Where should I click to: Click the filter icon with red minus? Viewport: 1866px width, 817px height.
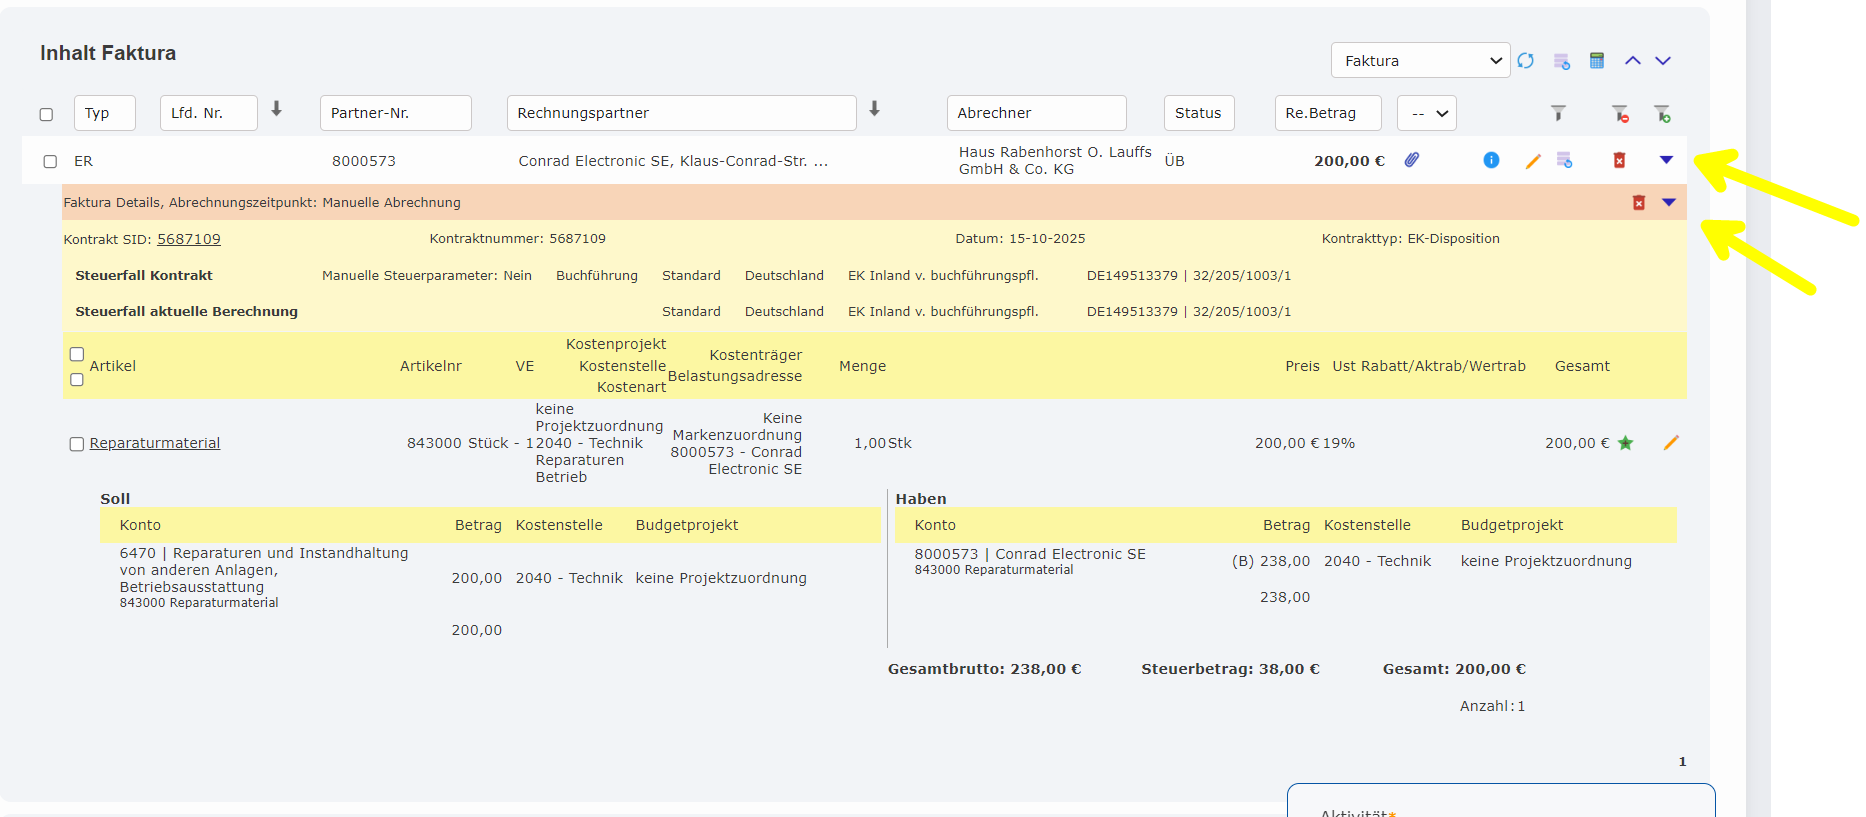tap(1620, 114)
